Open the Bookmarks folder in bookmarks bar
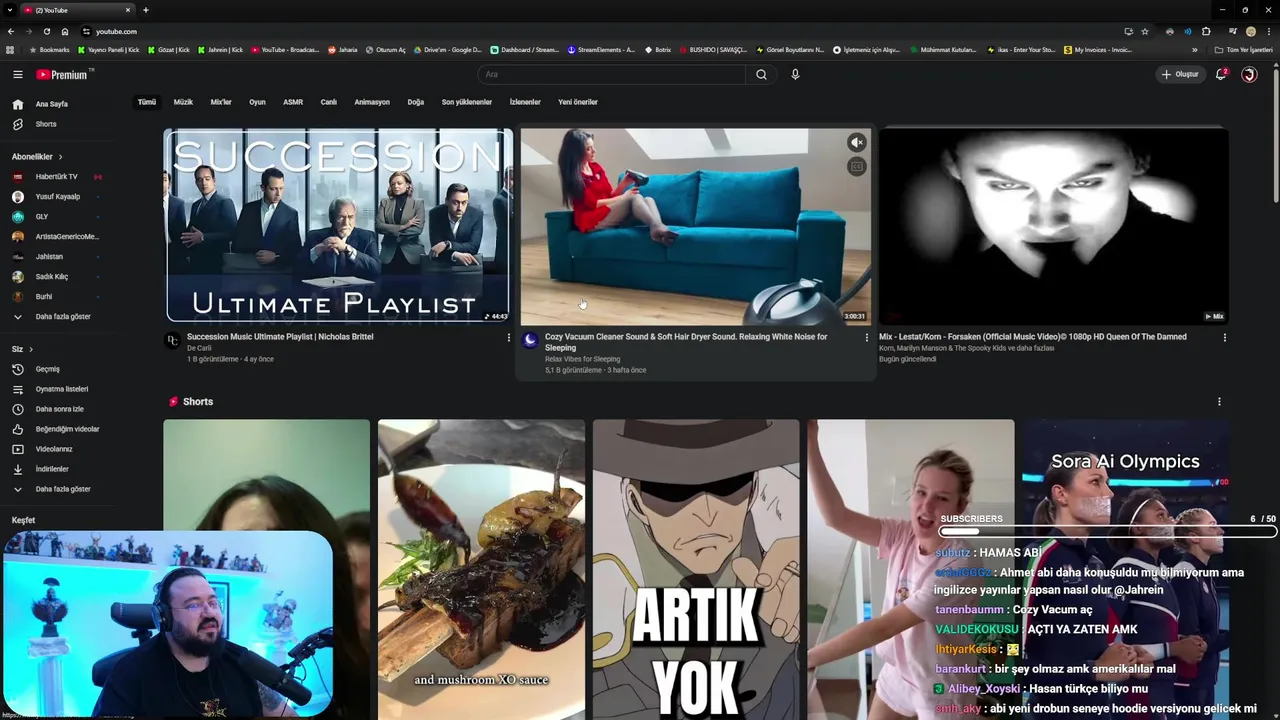1280x720 pixels. (50, 50)
